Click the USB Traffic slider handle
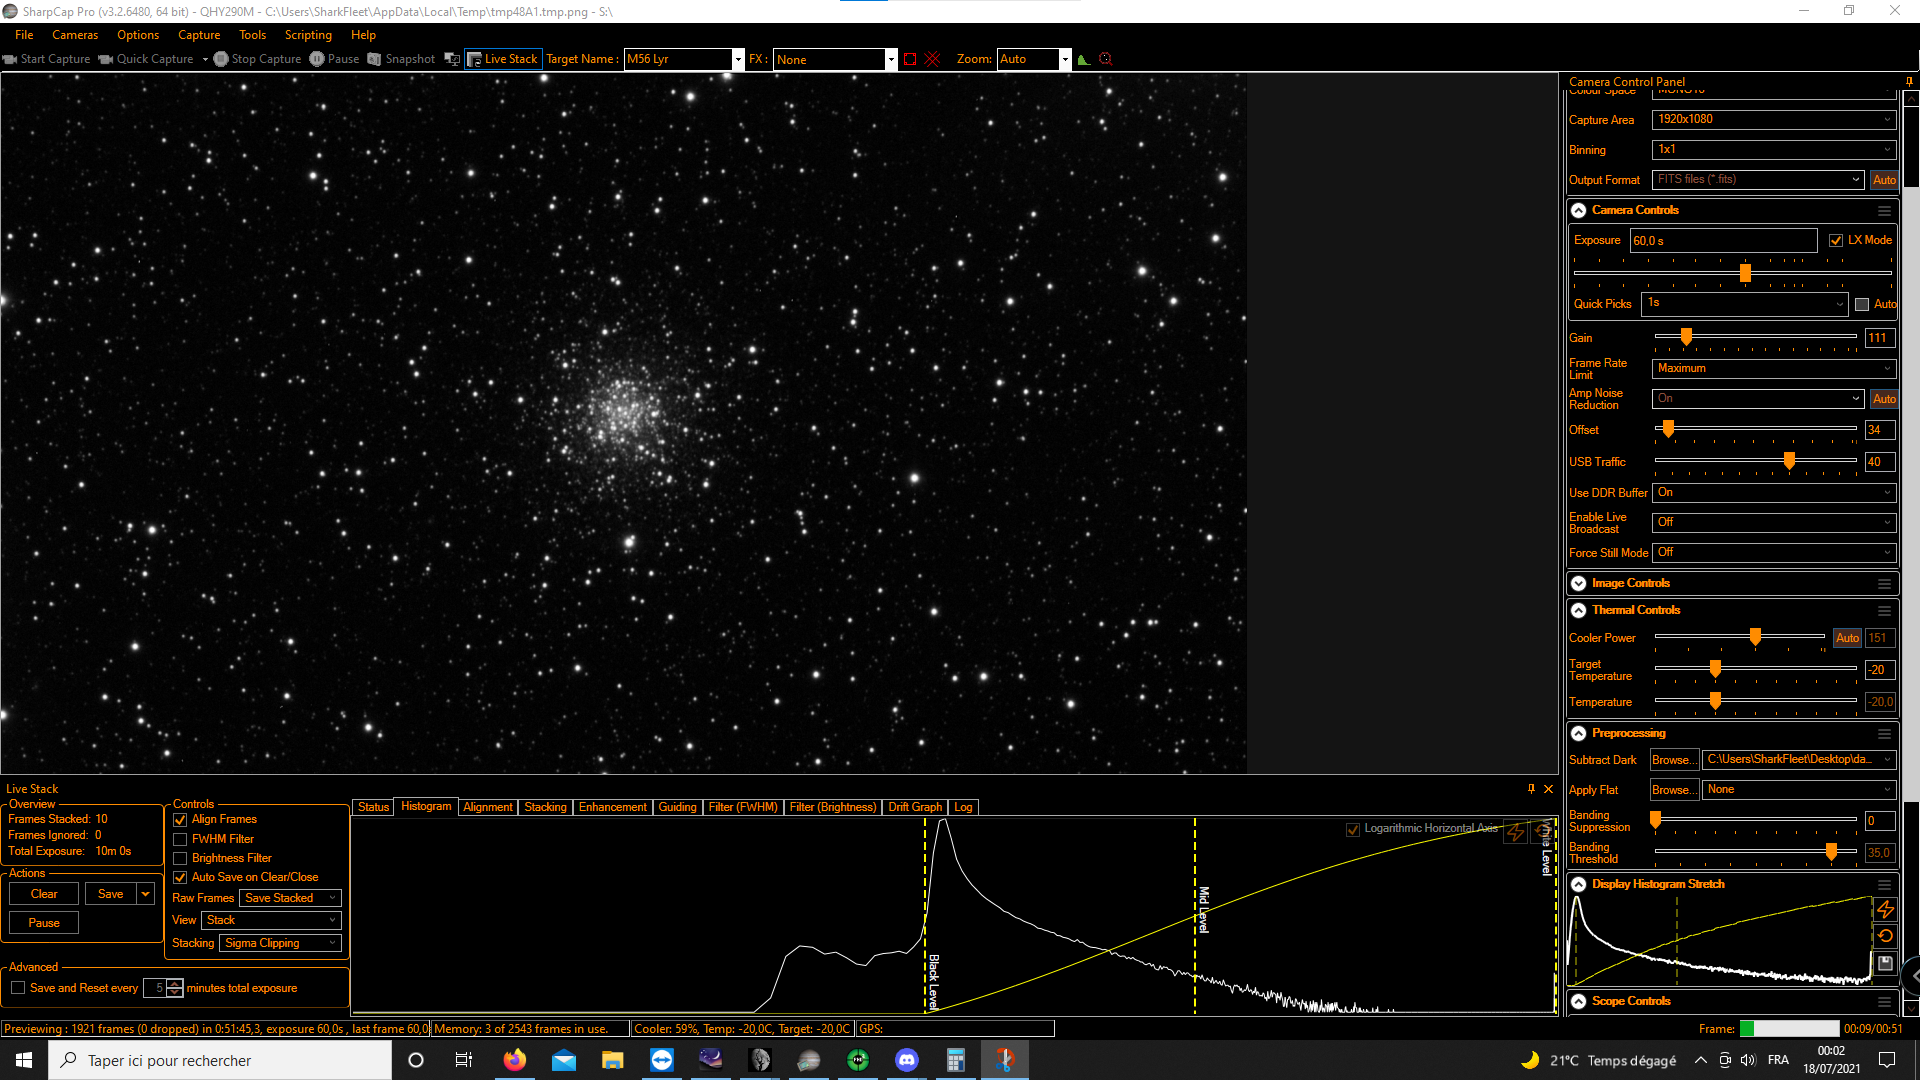The width and height of the screenshot is (1920, 1080). pos(1790,461)
